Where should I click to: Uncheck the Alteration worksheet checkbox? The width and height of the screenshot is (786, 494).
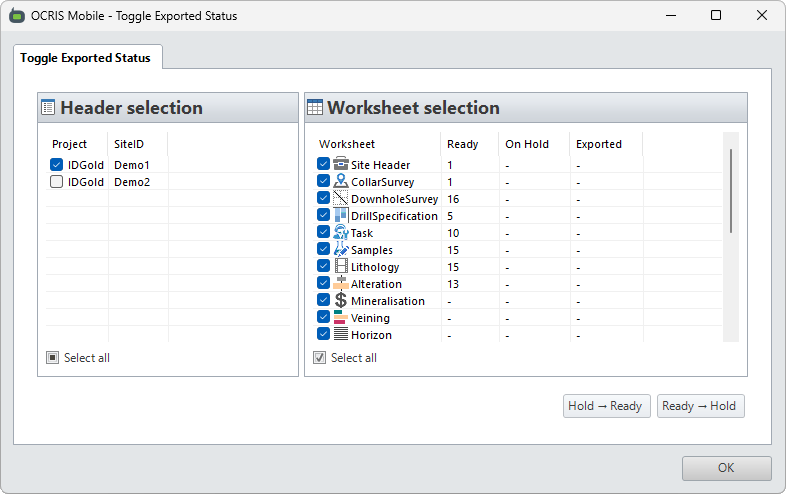[x=323, y=283]
